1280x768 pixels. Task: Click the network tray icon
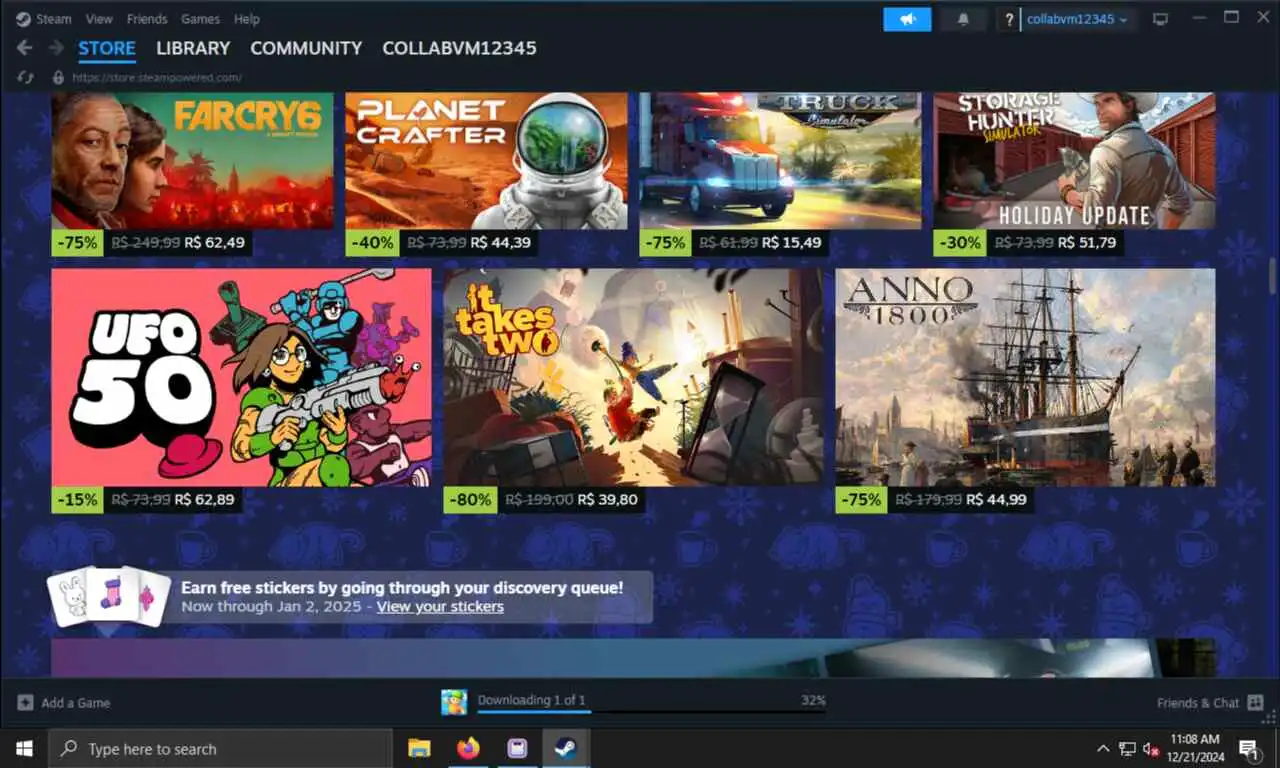[1127, 748]
